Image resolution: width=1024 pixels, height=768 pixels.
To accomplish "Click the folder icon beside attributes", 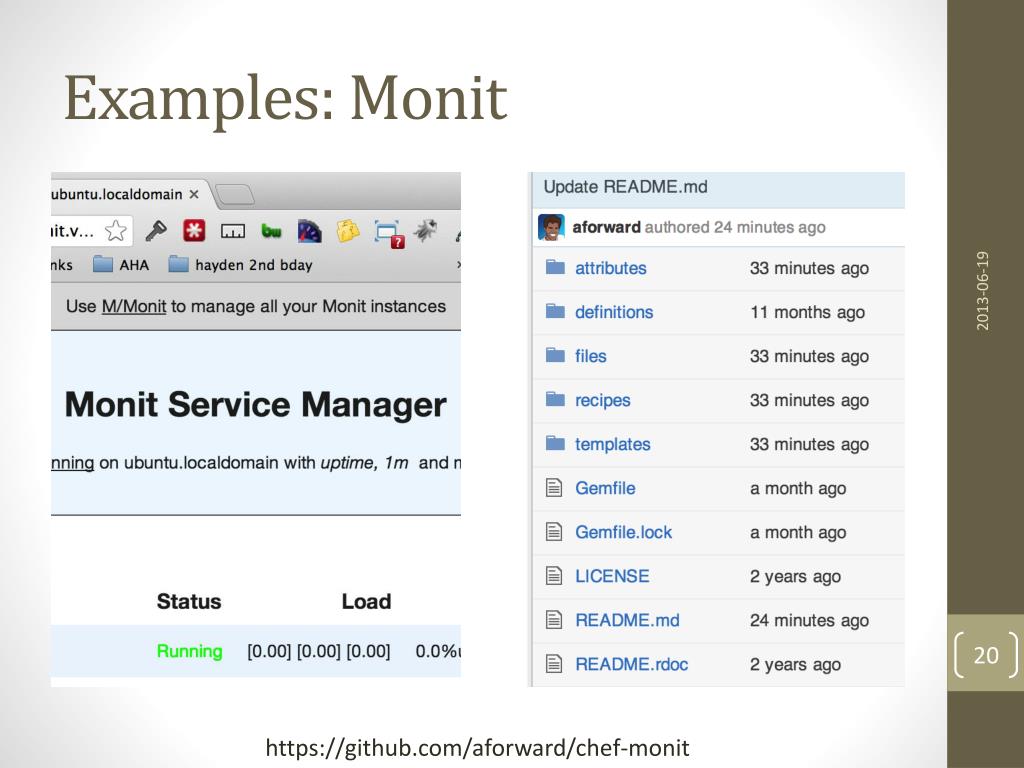I will (x=555, y=267).
